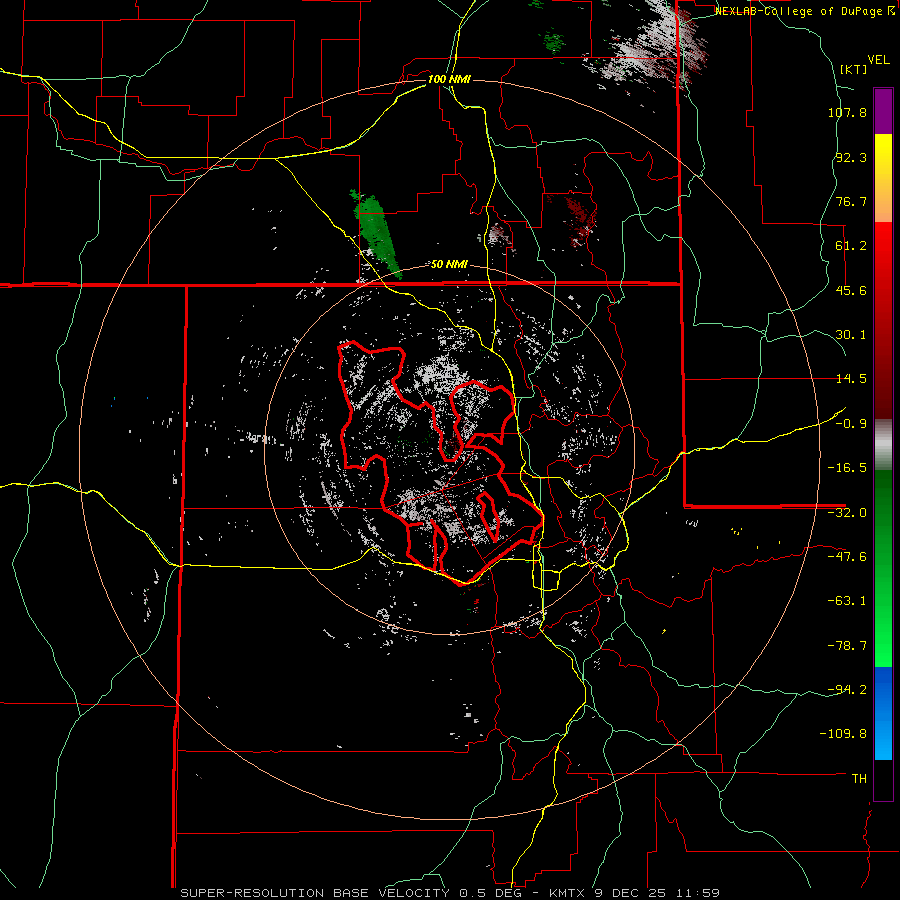Select the 107.8 scale value
The width and height of the screenshot is (900, 900).
click(847, 112)
